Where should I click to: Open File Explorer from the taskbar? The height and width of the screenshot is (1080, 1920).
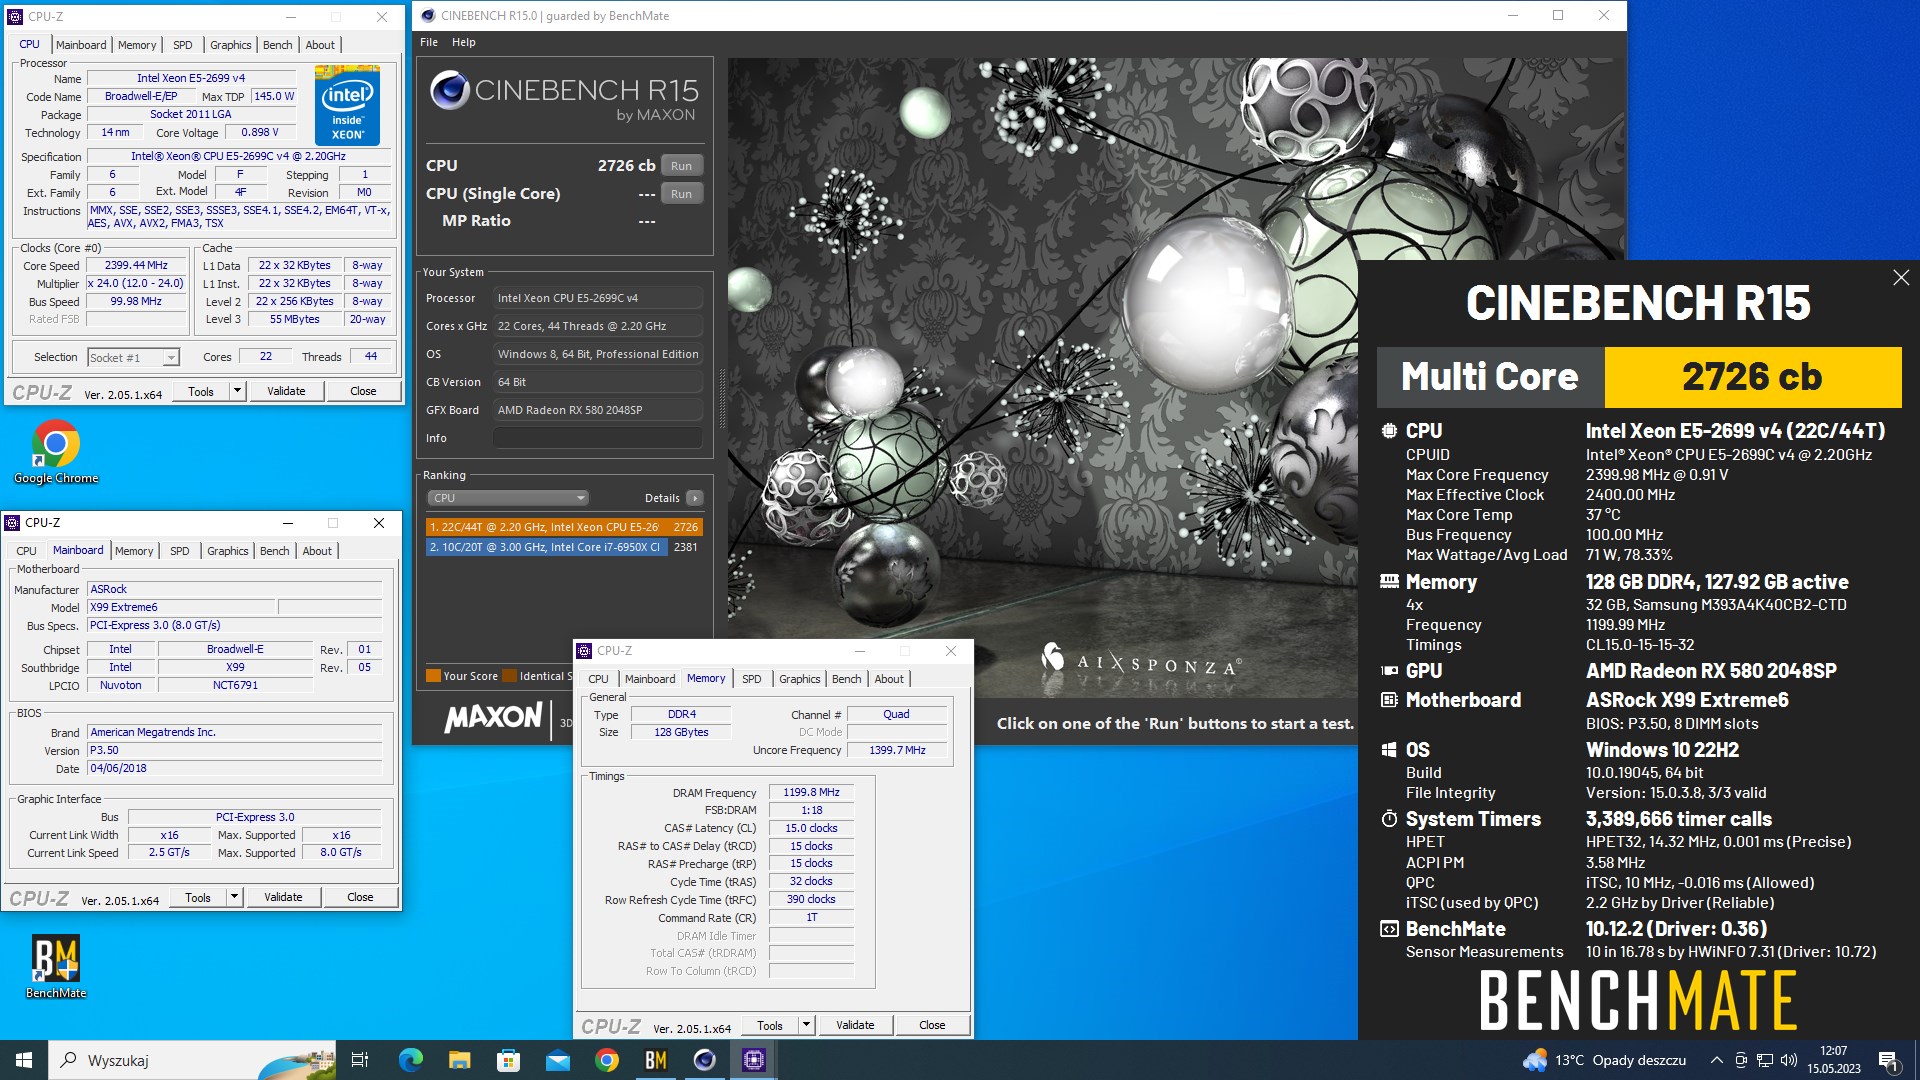(459, 1060)
